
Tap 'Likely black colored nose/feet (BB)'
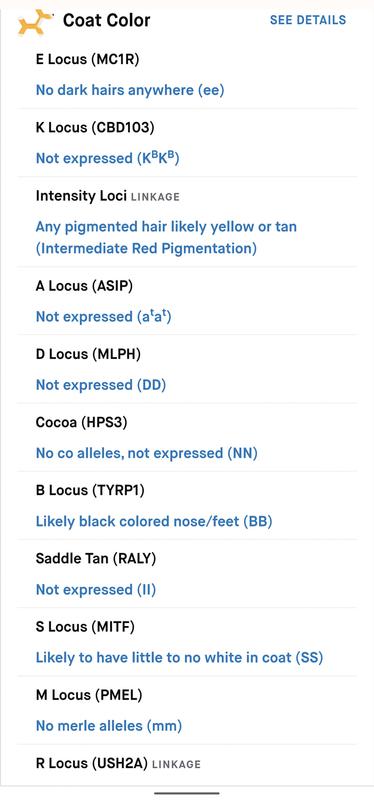click(x=154, y=521)
